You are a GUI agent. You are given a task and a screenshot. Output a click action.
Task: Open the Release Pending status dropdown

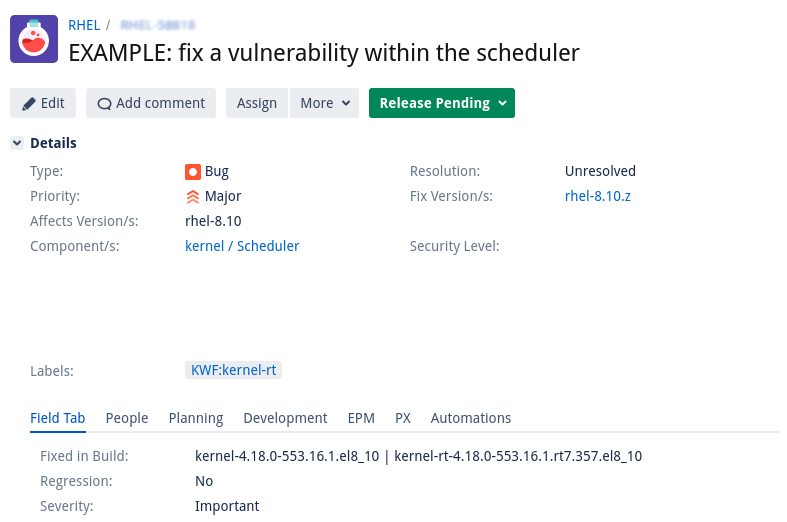point(442,103)
